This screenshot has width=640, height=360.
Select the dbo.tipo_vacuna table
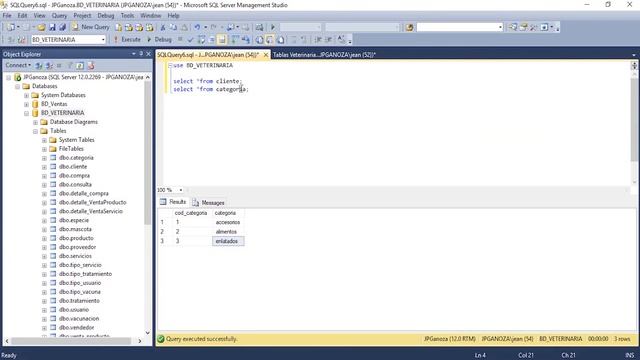[x=80, y=292]
